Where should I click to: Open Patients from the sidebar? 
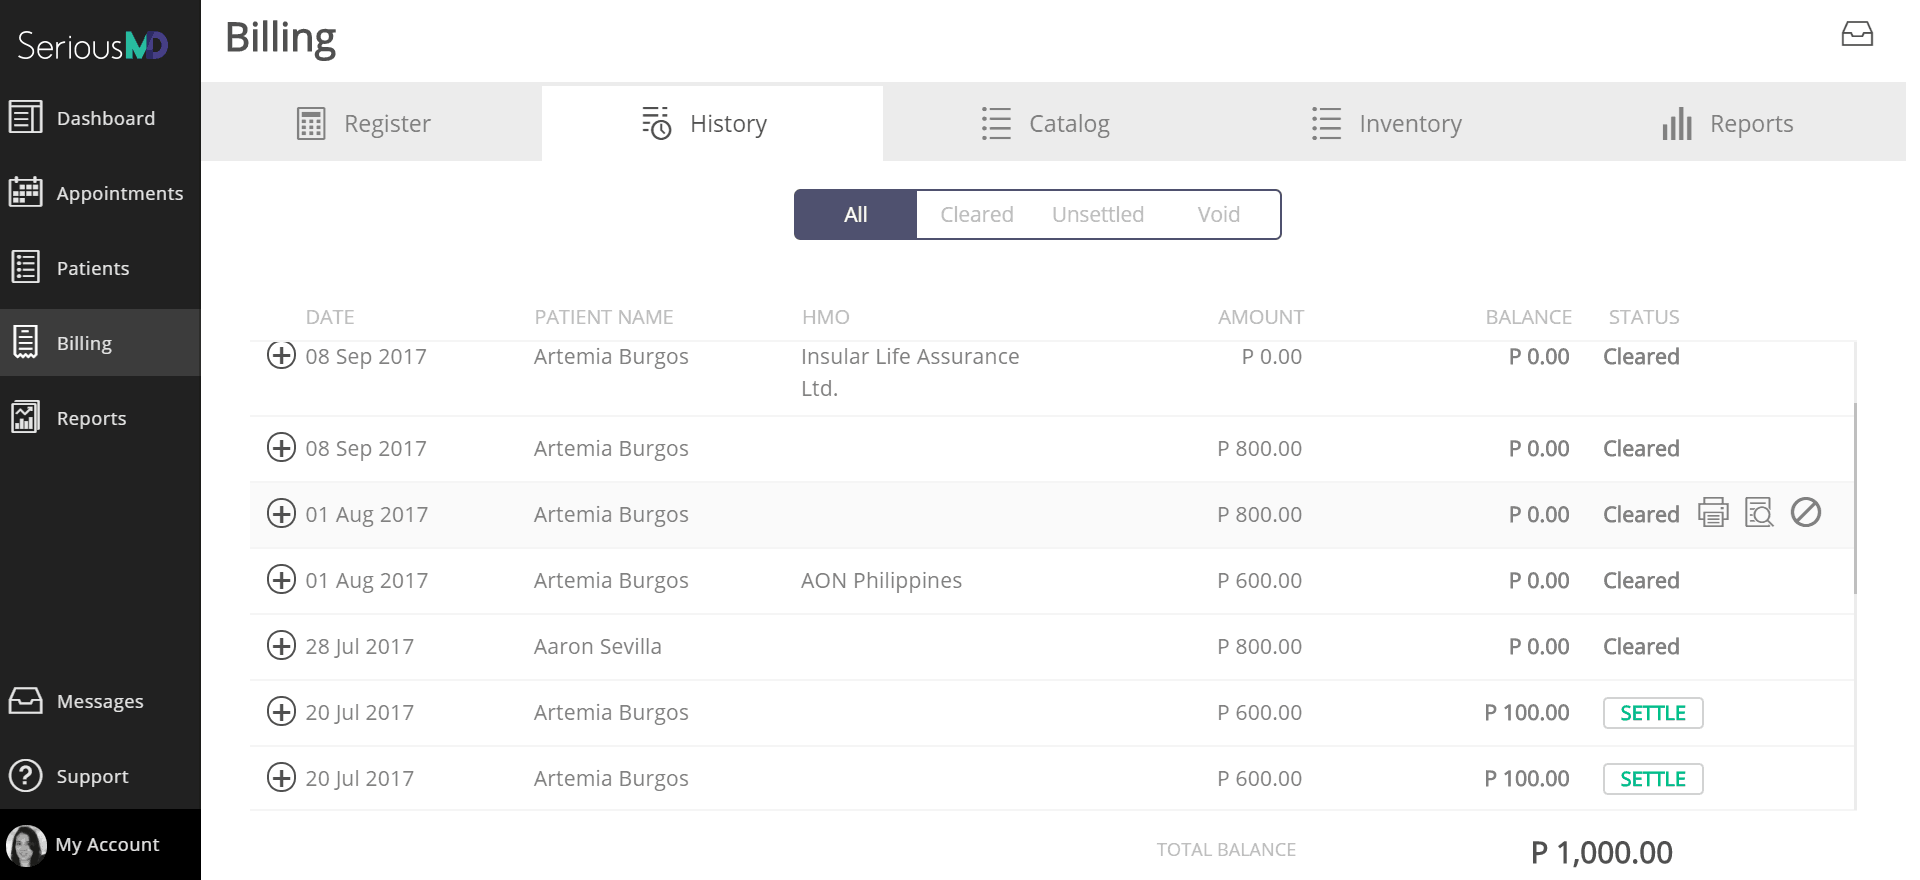tap(100, 268)
